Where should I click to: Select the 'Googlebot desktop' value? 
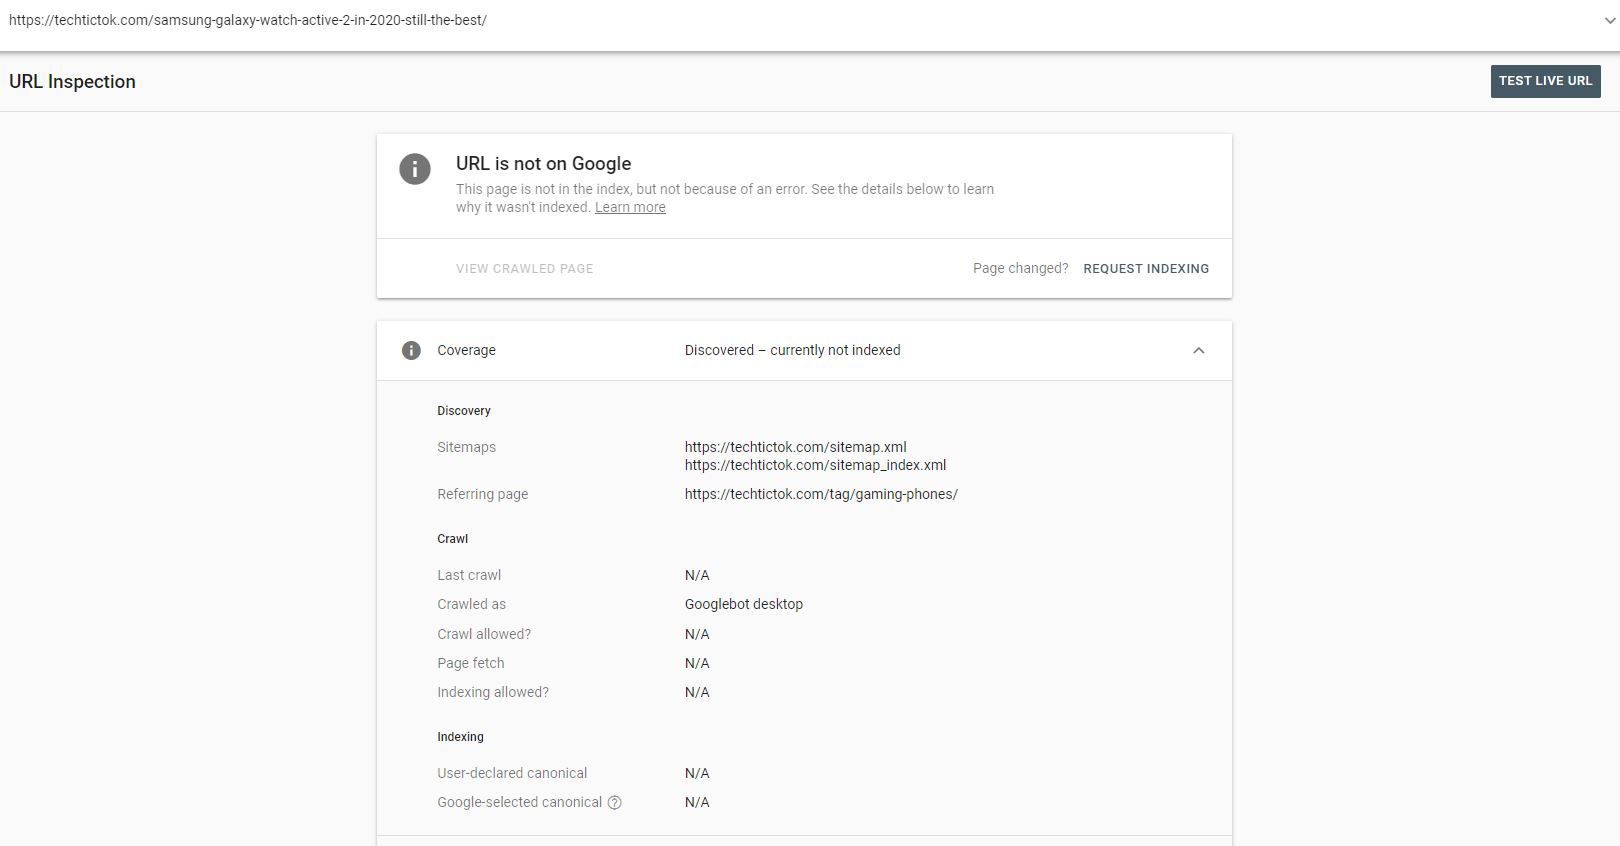(743, 604)
